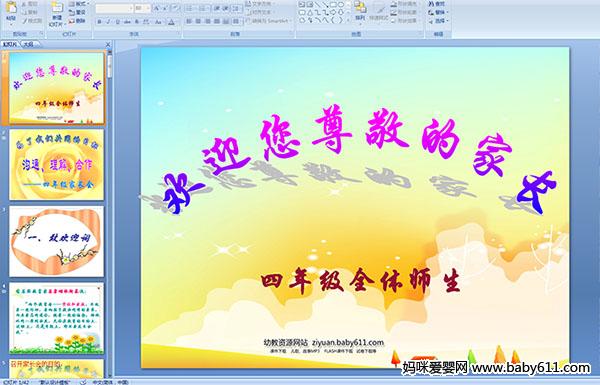
Task: Click the New Slide icon
Action: pos(57,13)
